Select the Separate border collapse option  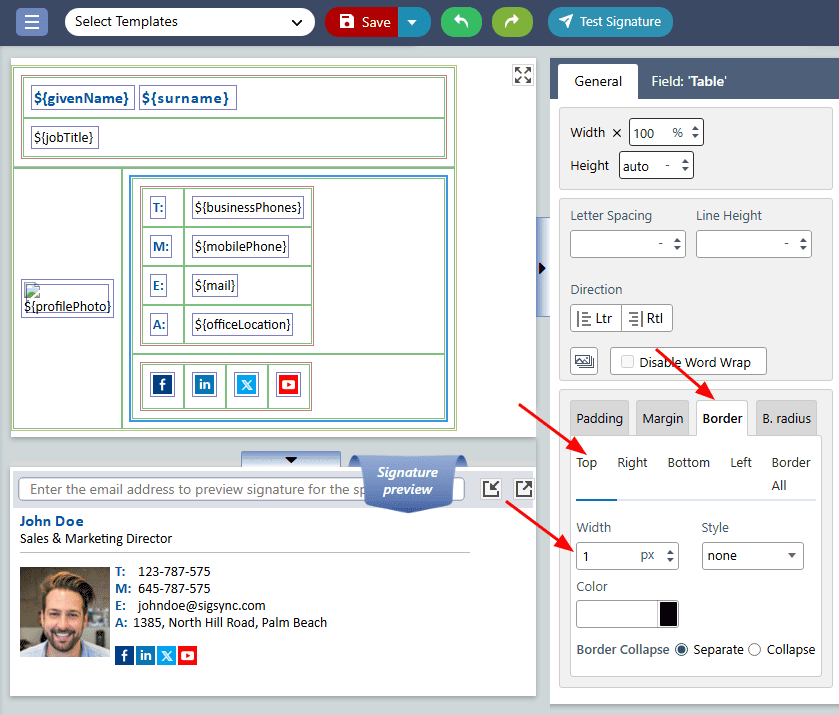pyautogui.click(x=682, y=650)
